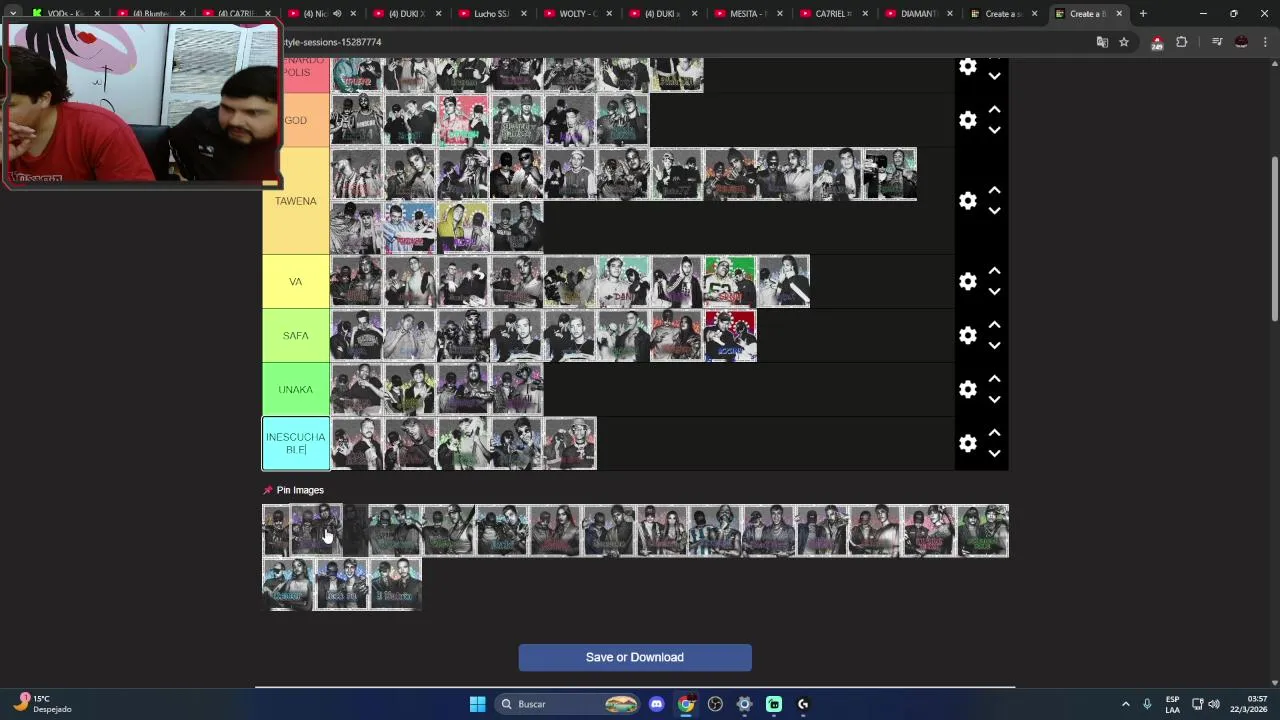Move TAWENA tier row up

coord(994,191)
